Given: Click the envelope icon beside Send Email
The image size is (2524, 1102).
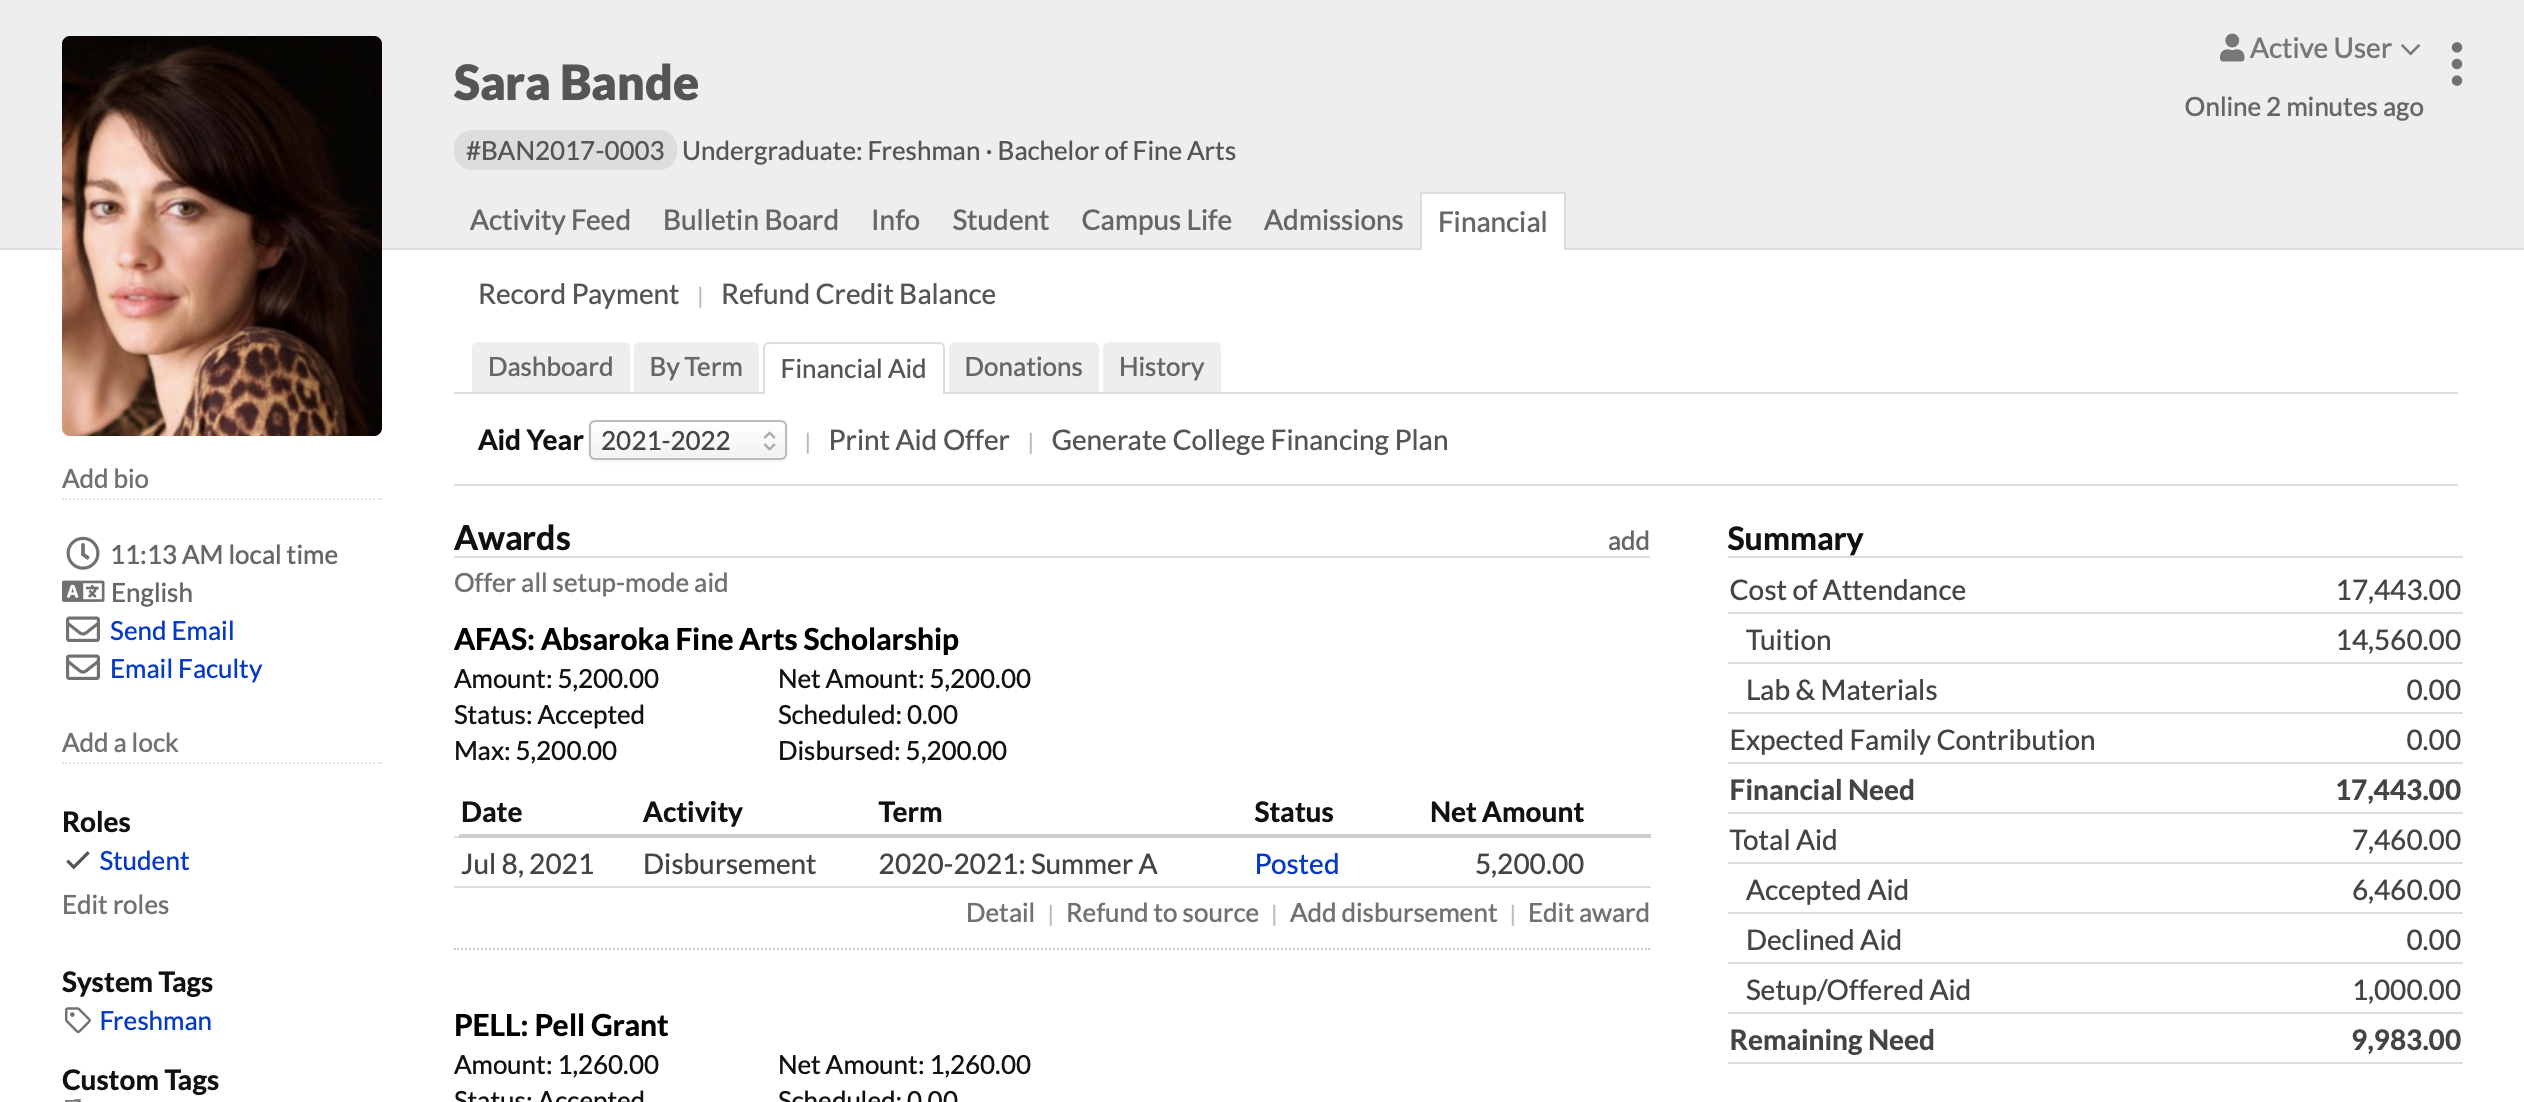Looking at the screenshot, I should pyautogui.click(x=82, y=630).
